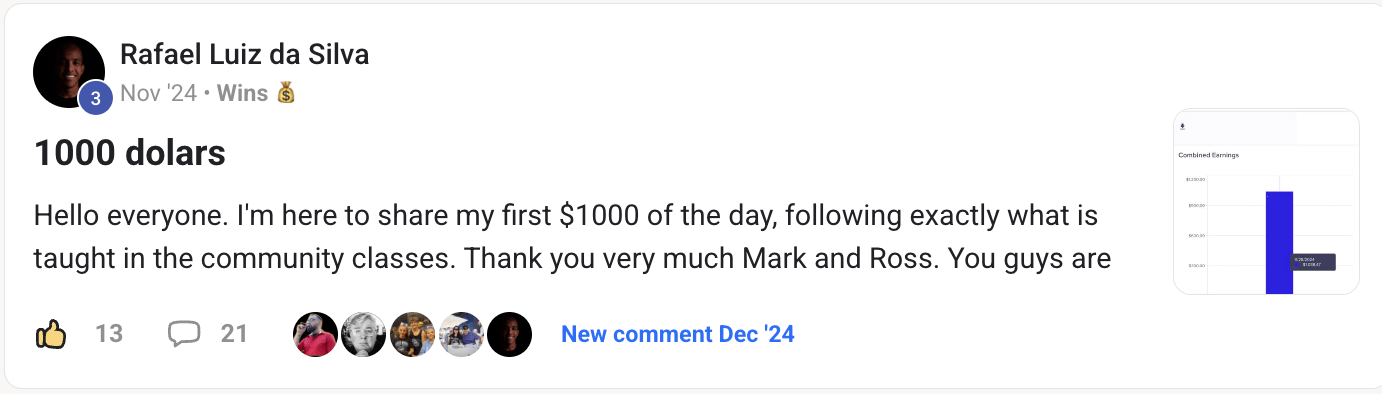Click the money bag emoji beside Wins
1382x394 pixels.
coord(286,94)
